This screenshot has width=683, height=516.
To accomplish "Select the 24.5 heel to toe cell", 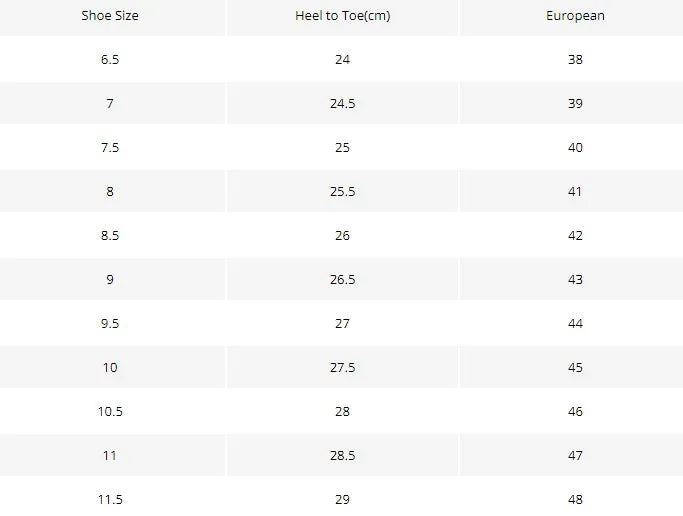I will click(342, 103).
